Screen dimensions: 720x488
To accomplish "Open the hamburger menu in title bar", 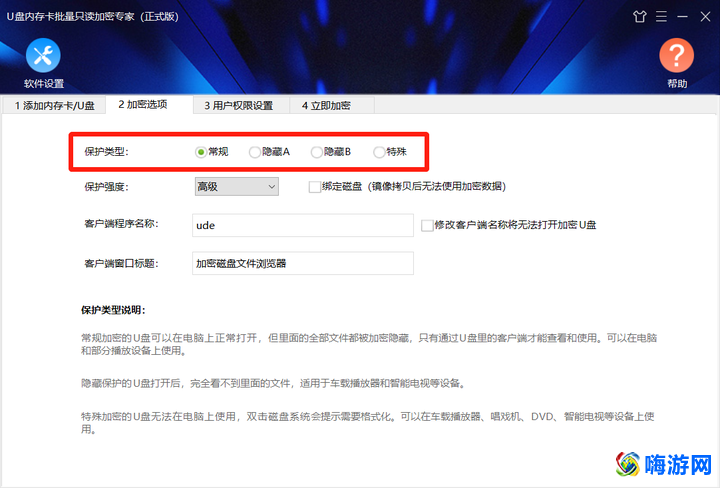I will (x=661, y=17).
